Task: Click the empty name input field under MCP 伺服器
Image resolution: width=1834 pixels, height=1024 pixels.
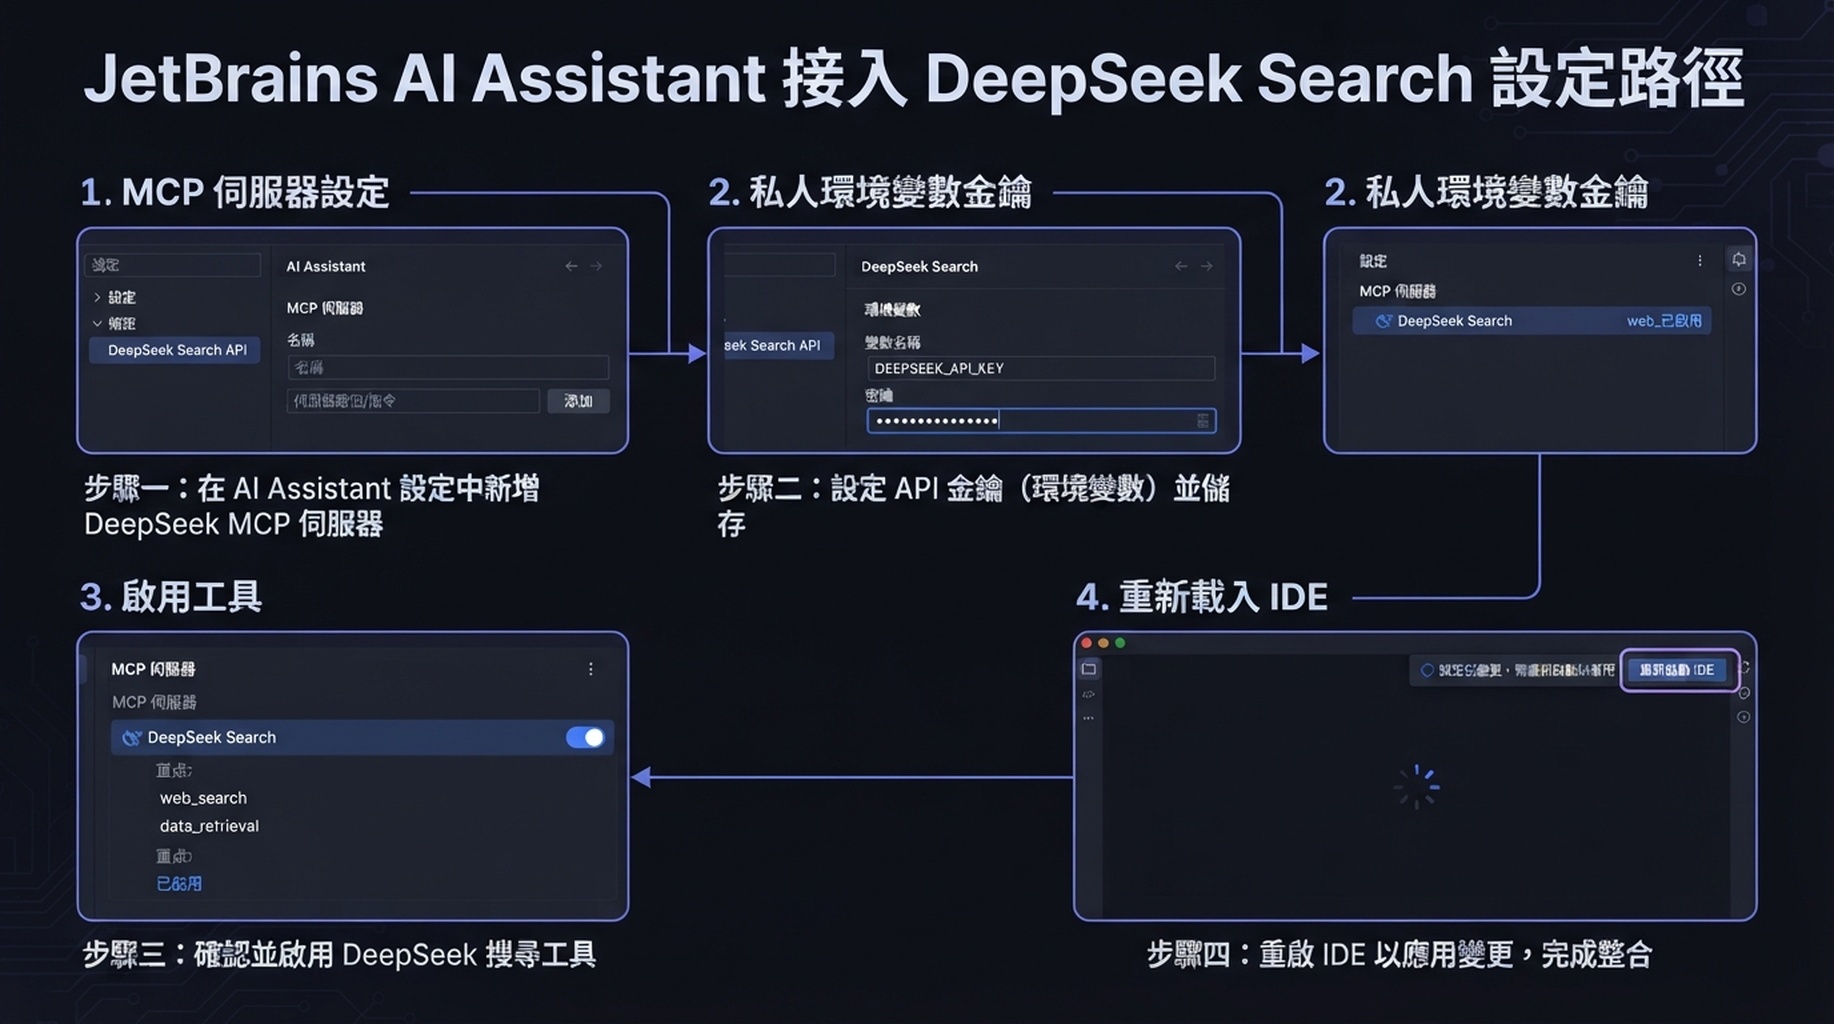Action: coord(448,367)
